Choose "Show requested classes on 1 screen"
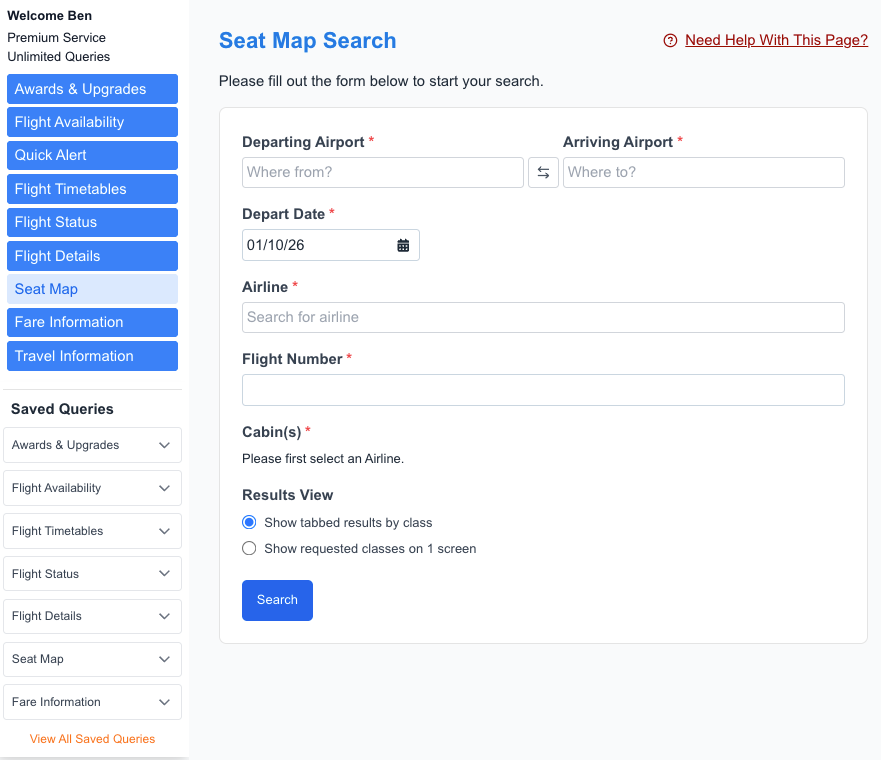The height and width of the screenshot is (760, 881). [x=249, y=548]
